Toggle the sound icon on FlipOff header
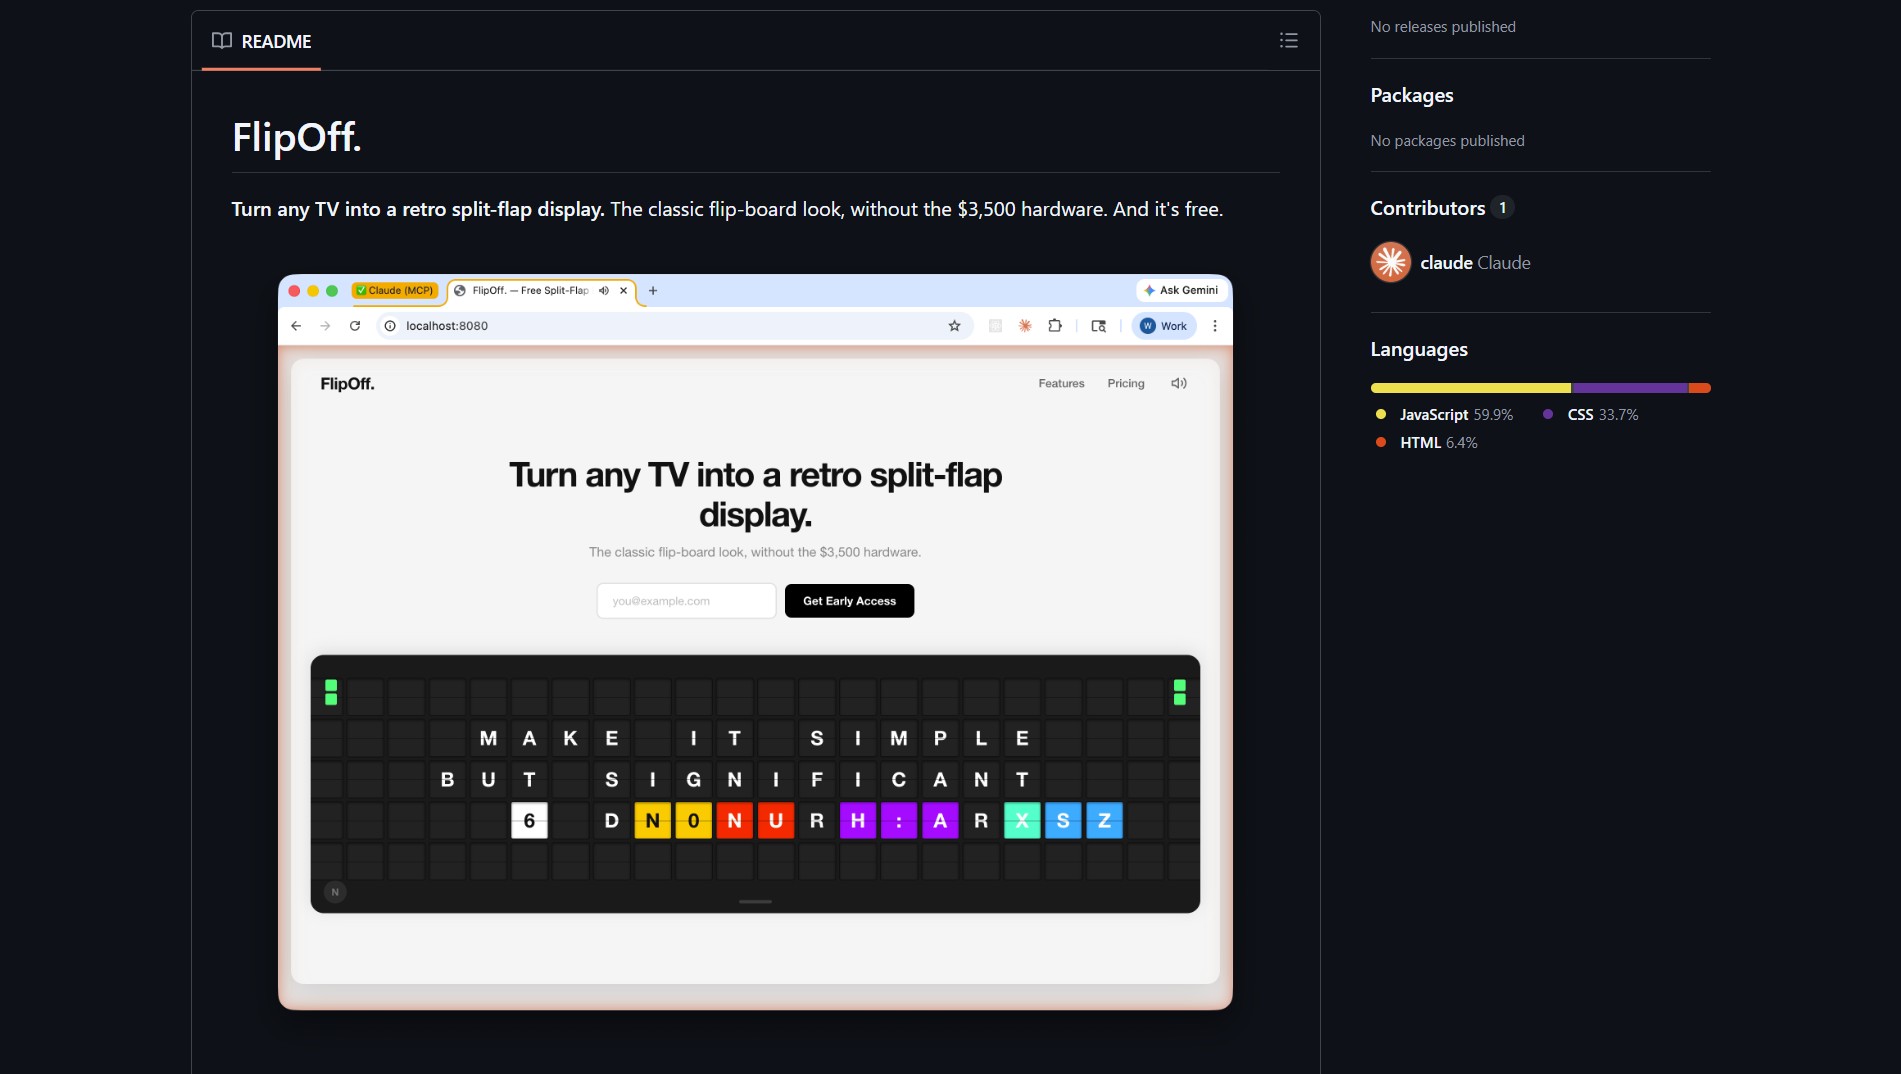Image resolution: width=1901 pixels, height=1074 pixels. [x=1178, y=383]
